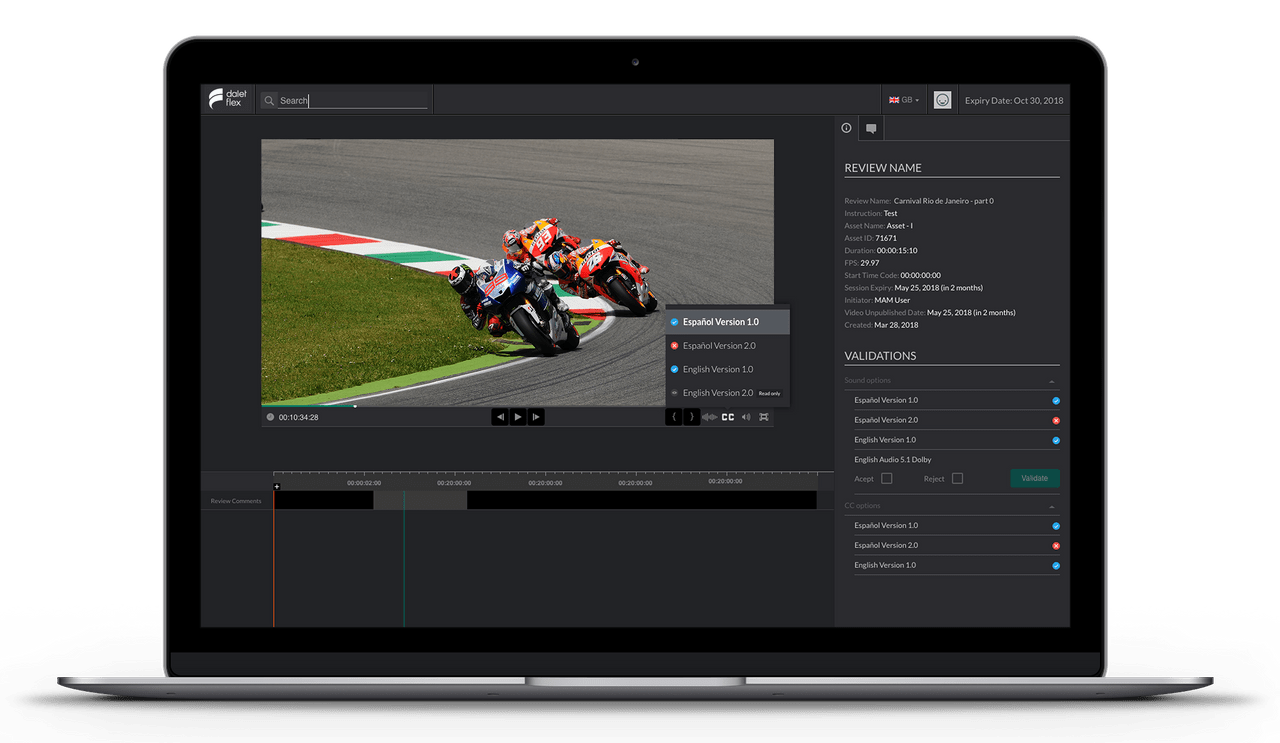
Task: Set the mark-in bracket point
Action: [674, 417]
